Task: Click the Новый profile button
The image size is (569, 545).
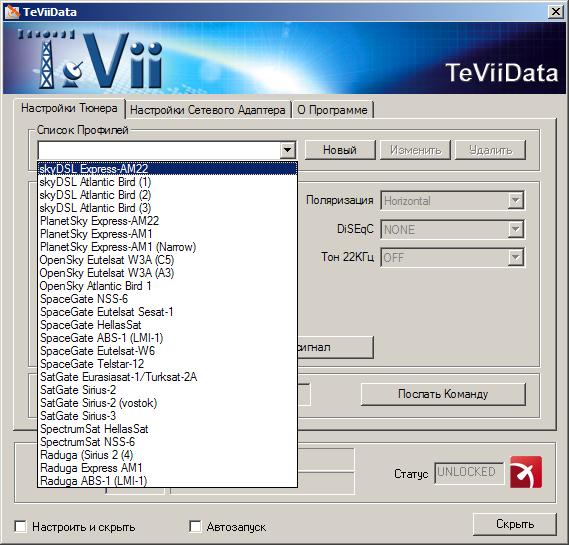Action: point(340,150)
